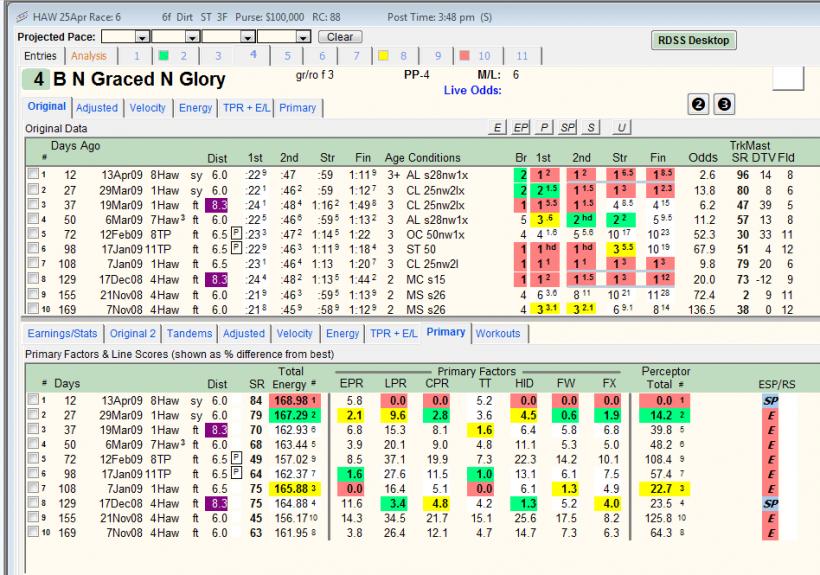Click the red square marker on entry 10

464,55
